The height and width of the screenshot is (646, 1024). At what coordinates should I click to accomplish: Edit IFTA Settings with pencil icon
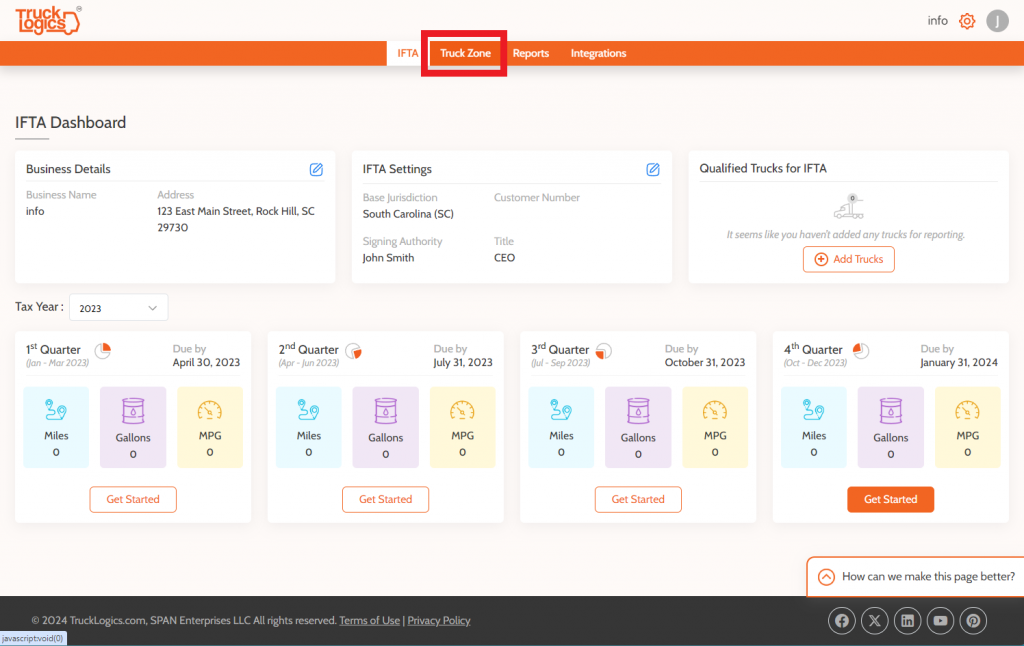[x=652, y=169]
